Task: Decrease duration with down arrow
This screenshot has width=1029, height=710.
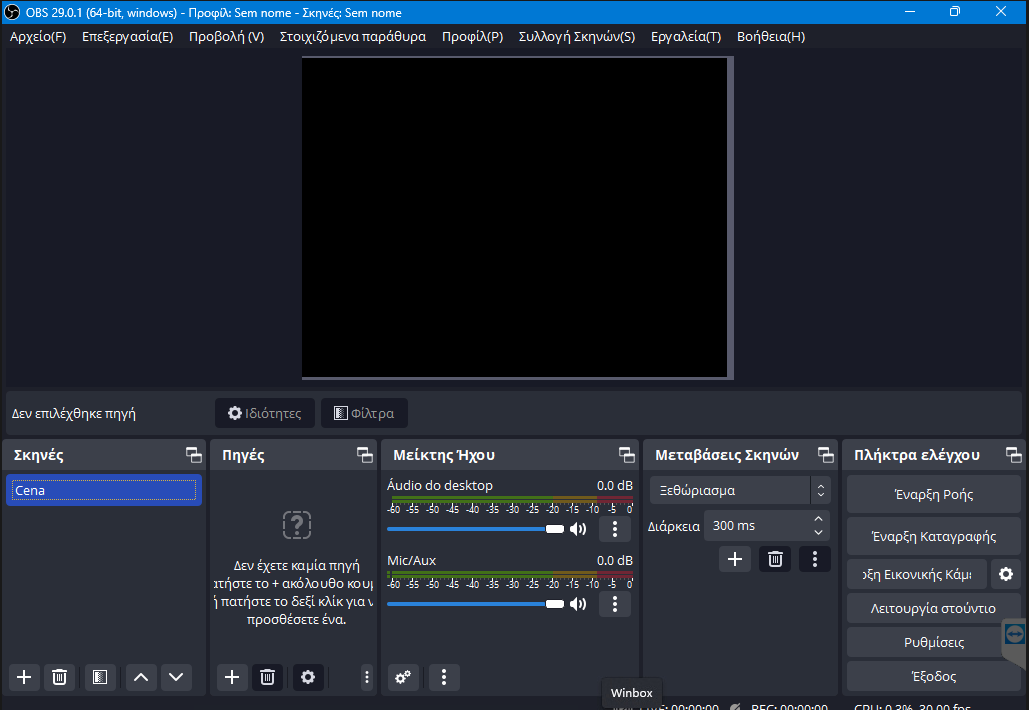Action: click(818, 533)
